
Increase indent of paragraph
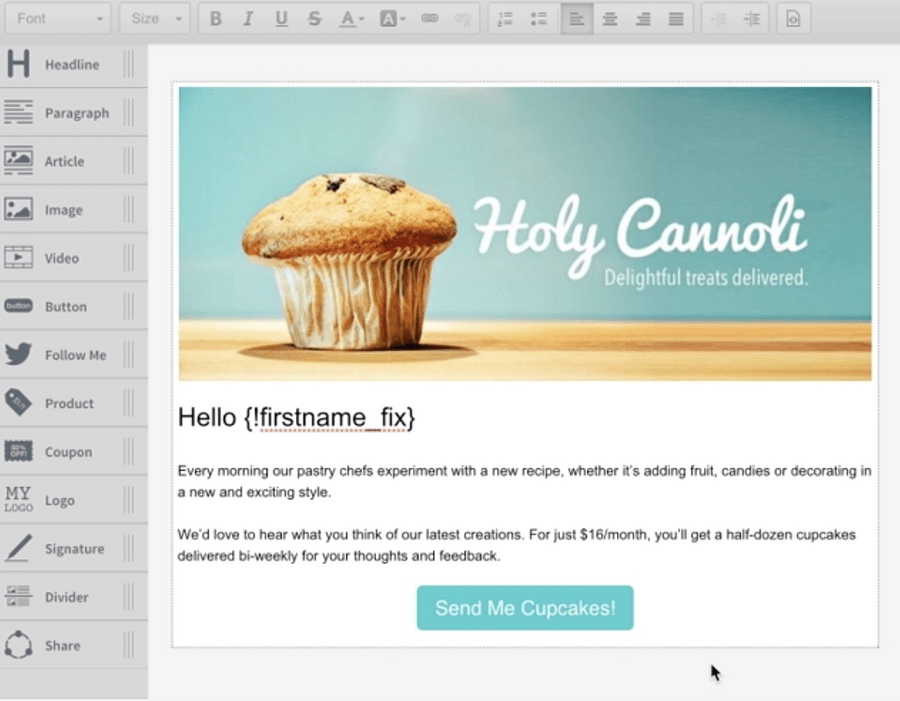tap(752, 18)
